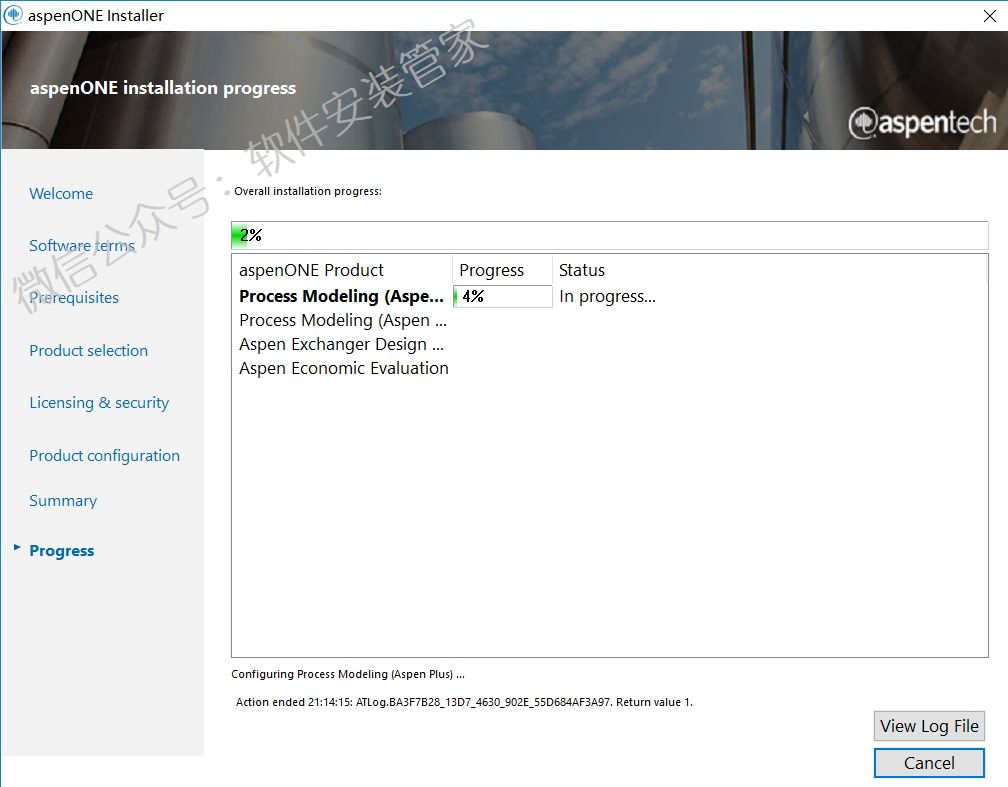Go to the Welcome step
Viewport: 1008px width, 787px height.
[x=61, y=194]
